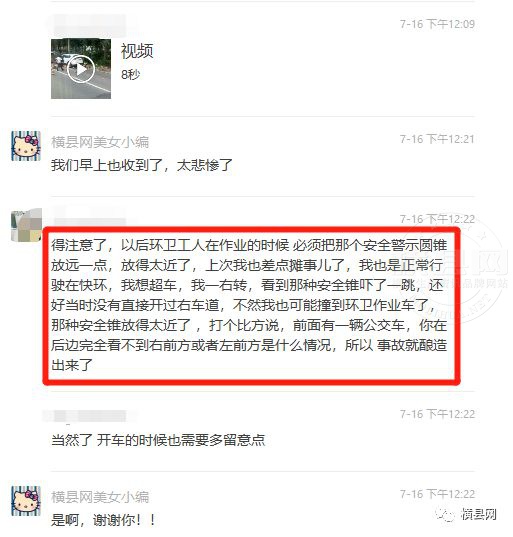Viewport: 513px width, 537px height.
Task: Click the 视频 label next to thumbnail
Action: pyautogui.click(x=137, y=51)
